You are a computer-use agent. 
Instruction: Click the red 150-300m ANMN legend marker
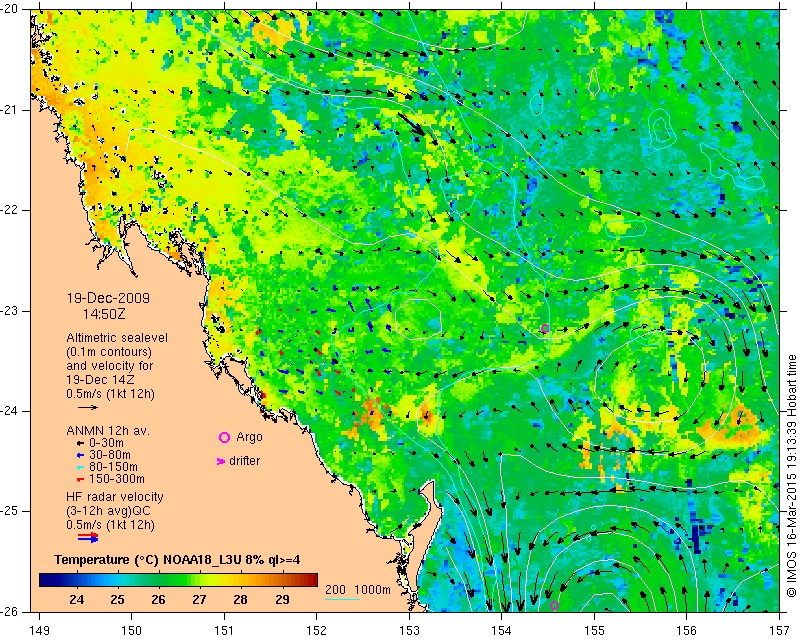(x=80, y=479)
